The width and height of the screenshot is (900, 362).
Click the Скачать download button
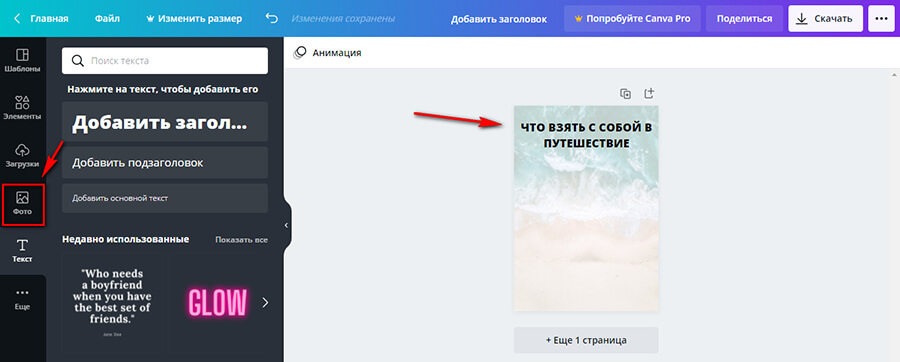825,18
